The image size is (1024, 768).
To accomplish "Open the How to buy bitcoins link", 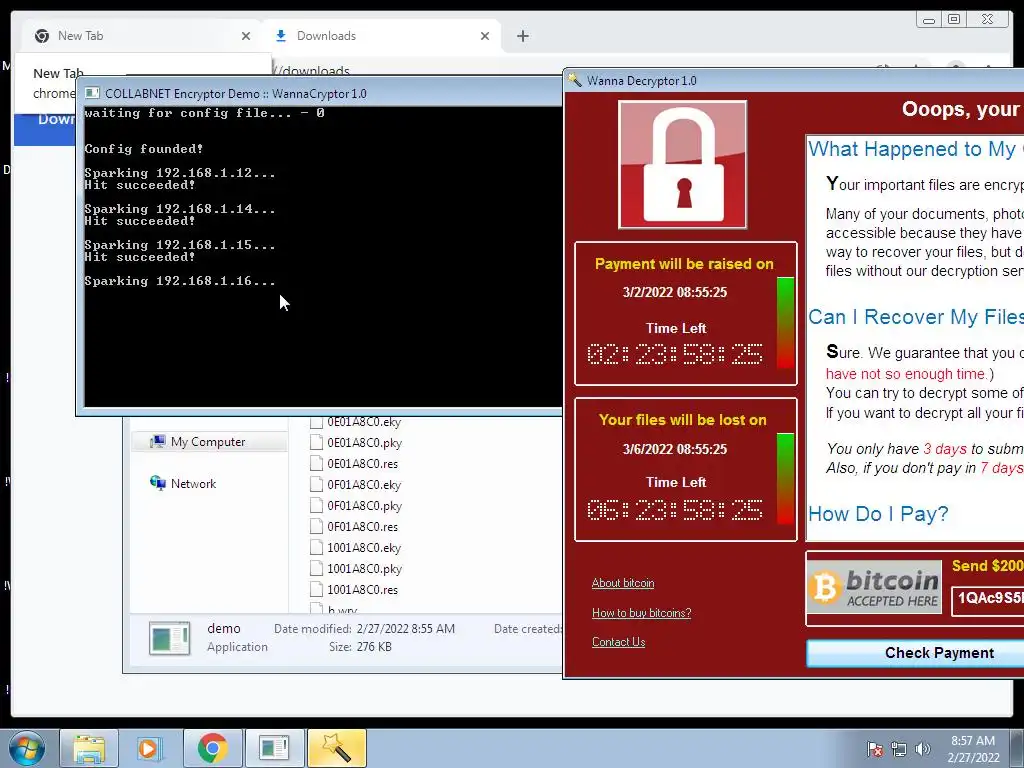I will (x=641, y=613).
